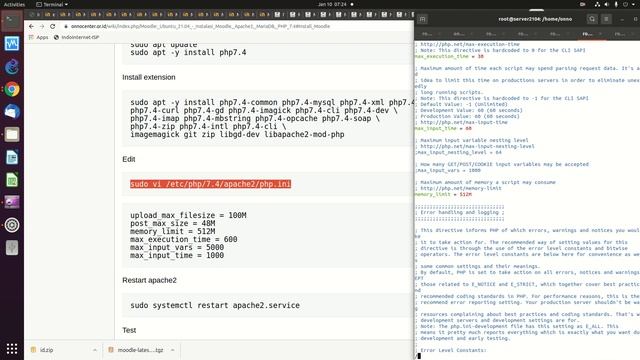Click the 'Edit' heading on wiki page
This screenshot has height=360, width=640.
click(x=129, y=159)
